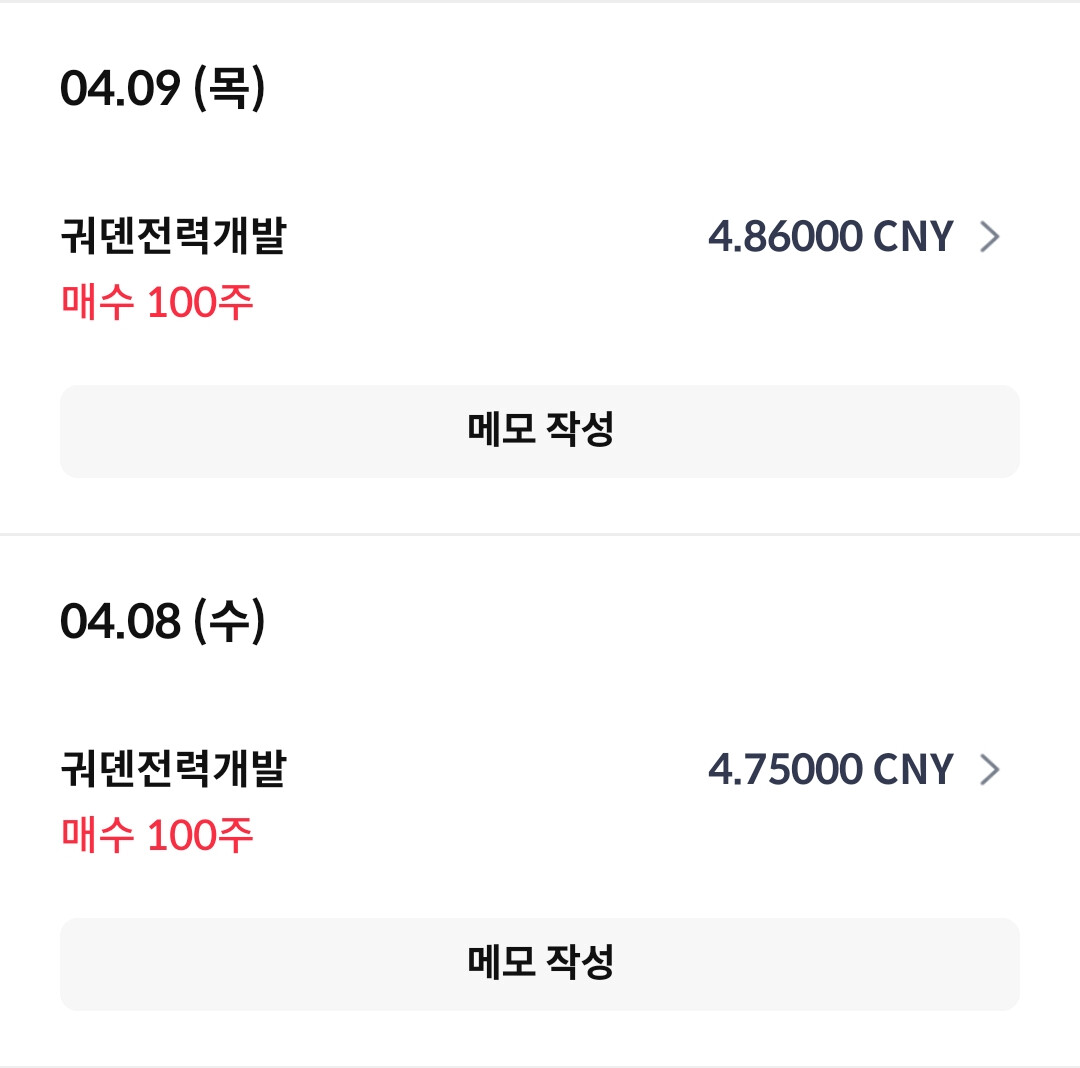This screenshot has height=1068, width=1080.
Task: Tap the (목) weekday text
Action: 229,89
